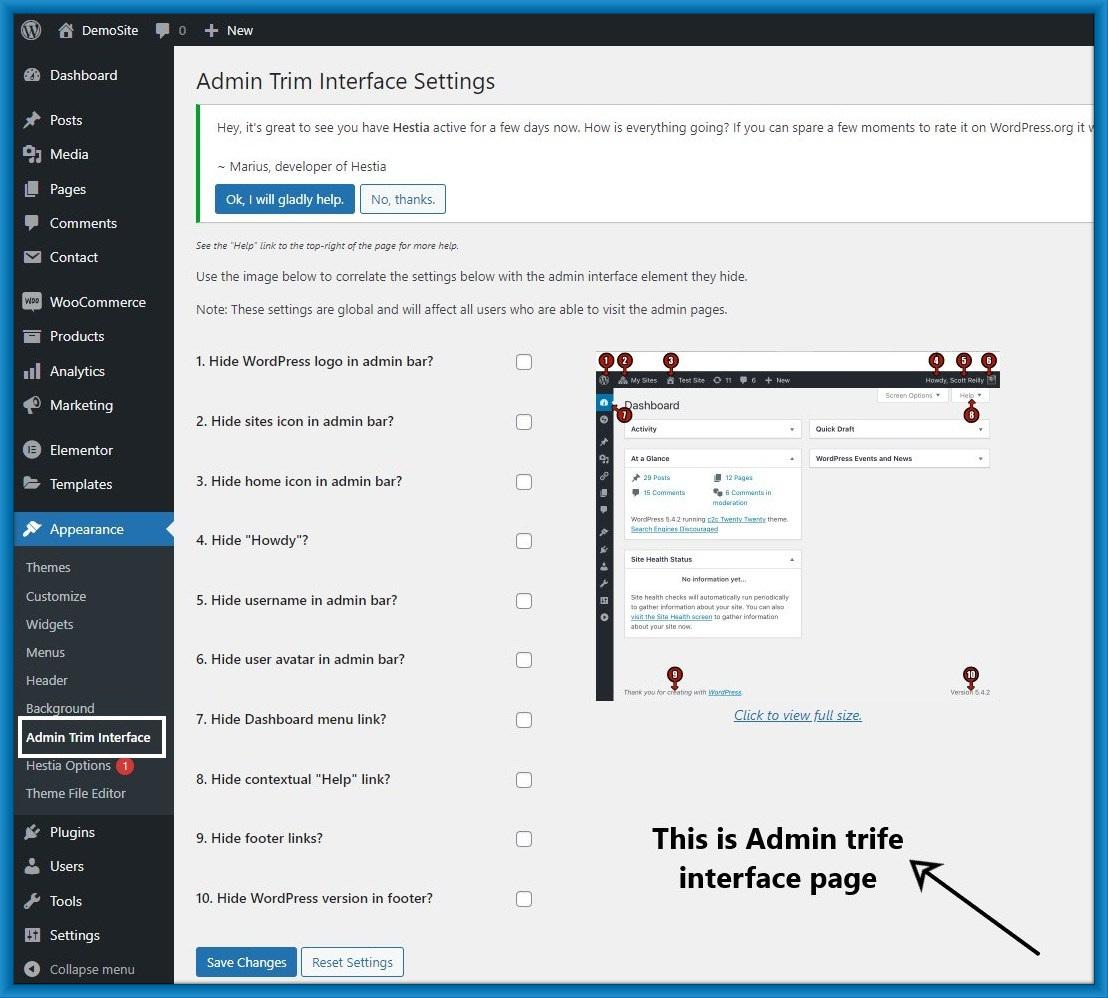The height and width of the screenshot is (998, 1108).
Task: Tick Hide WordPress version in footer
Action: tap(524, 899)
